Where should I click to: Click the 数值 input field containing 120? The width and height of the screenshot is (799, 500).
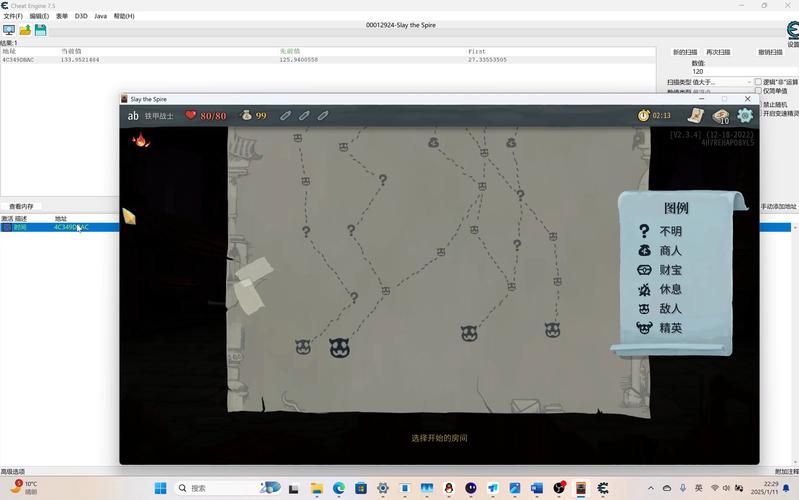point(744,71)
